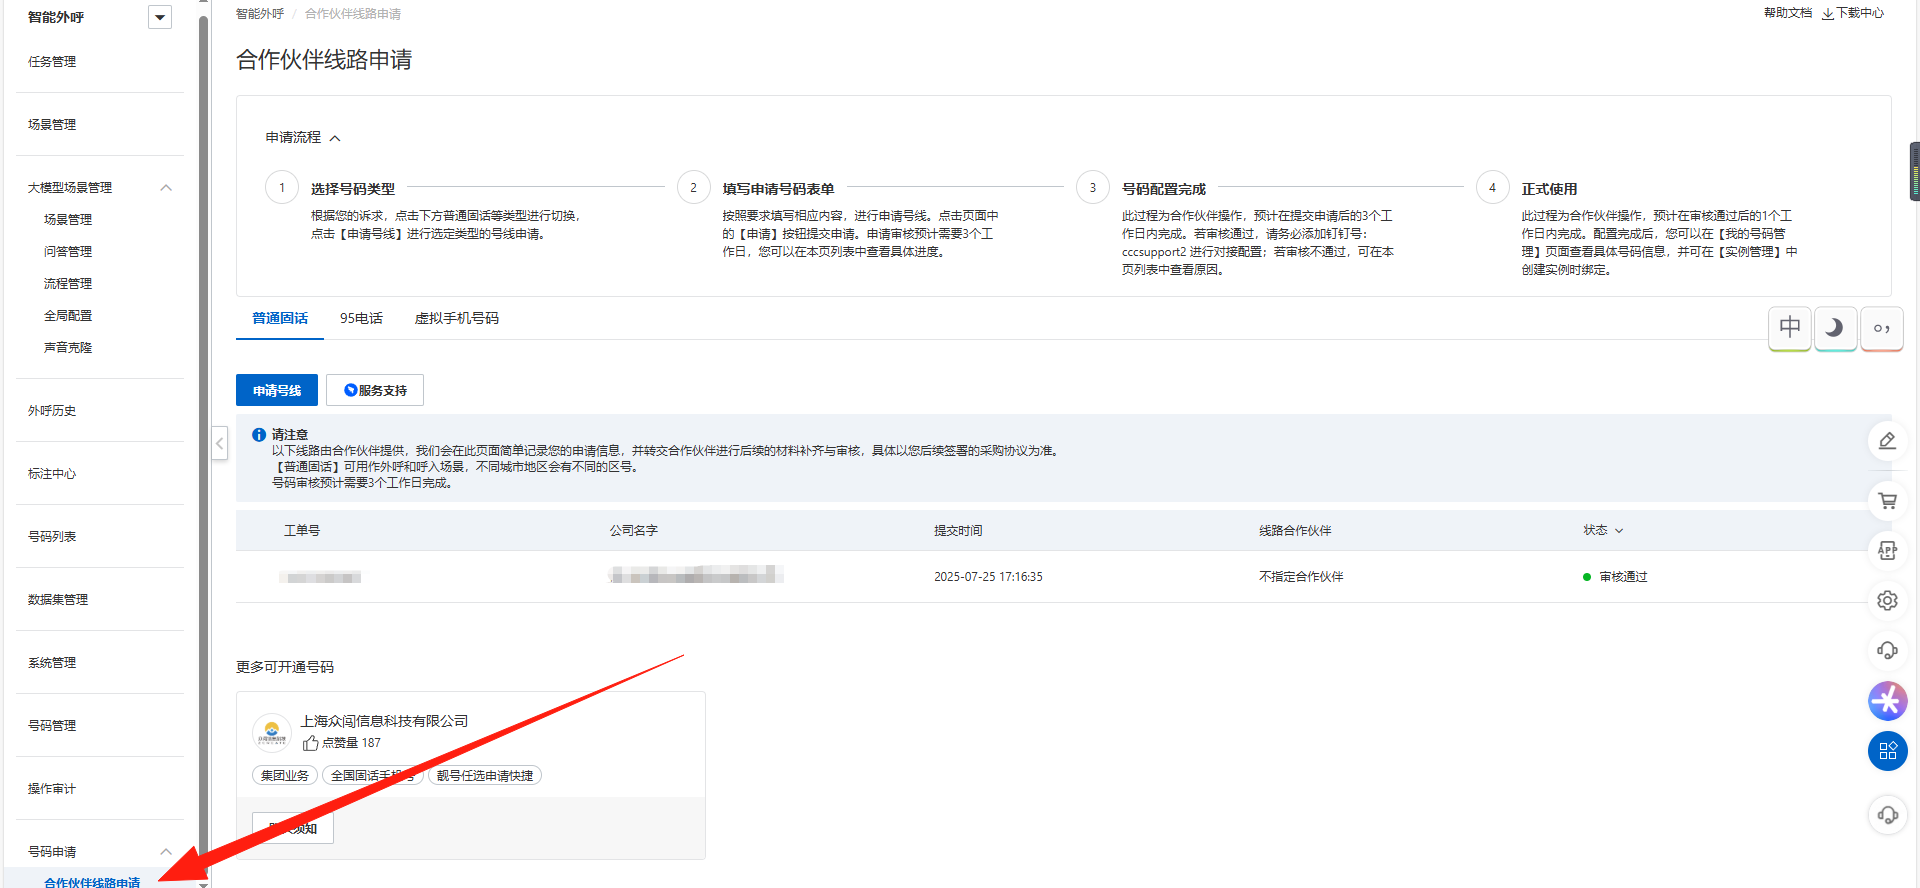1920x888 pixels.
Task: Switch to the 95电话 tab
Action: tap(361, 318)
